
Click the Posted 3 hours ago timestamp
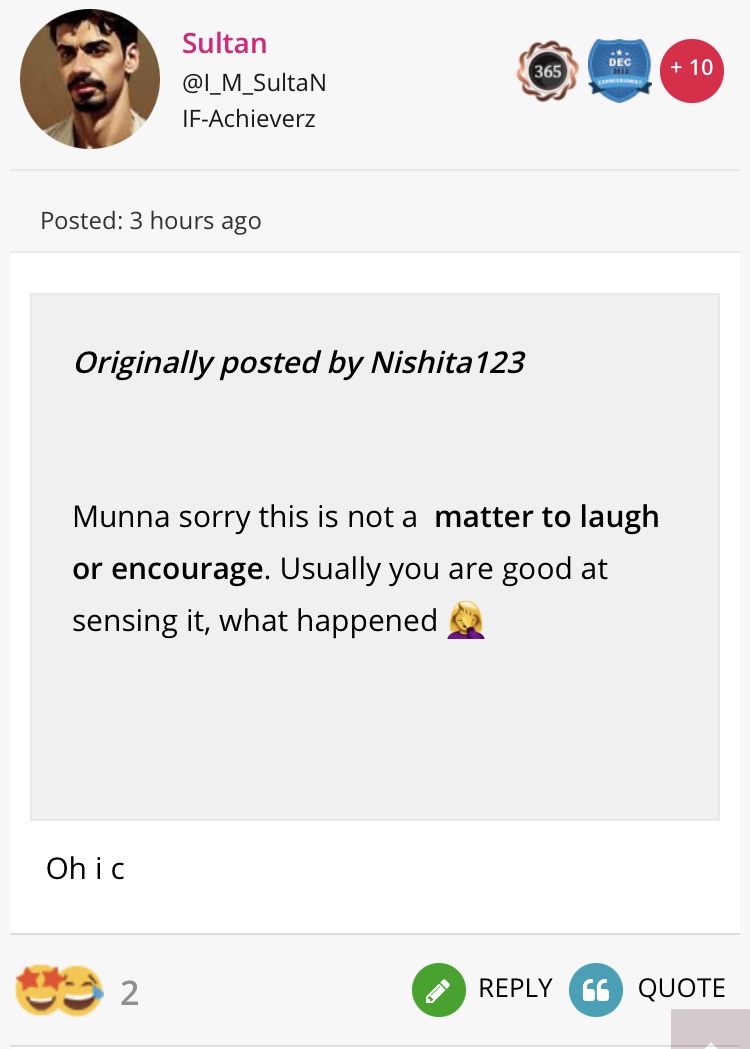[150, 221]
